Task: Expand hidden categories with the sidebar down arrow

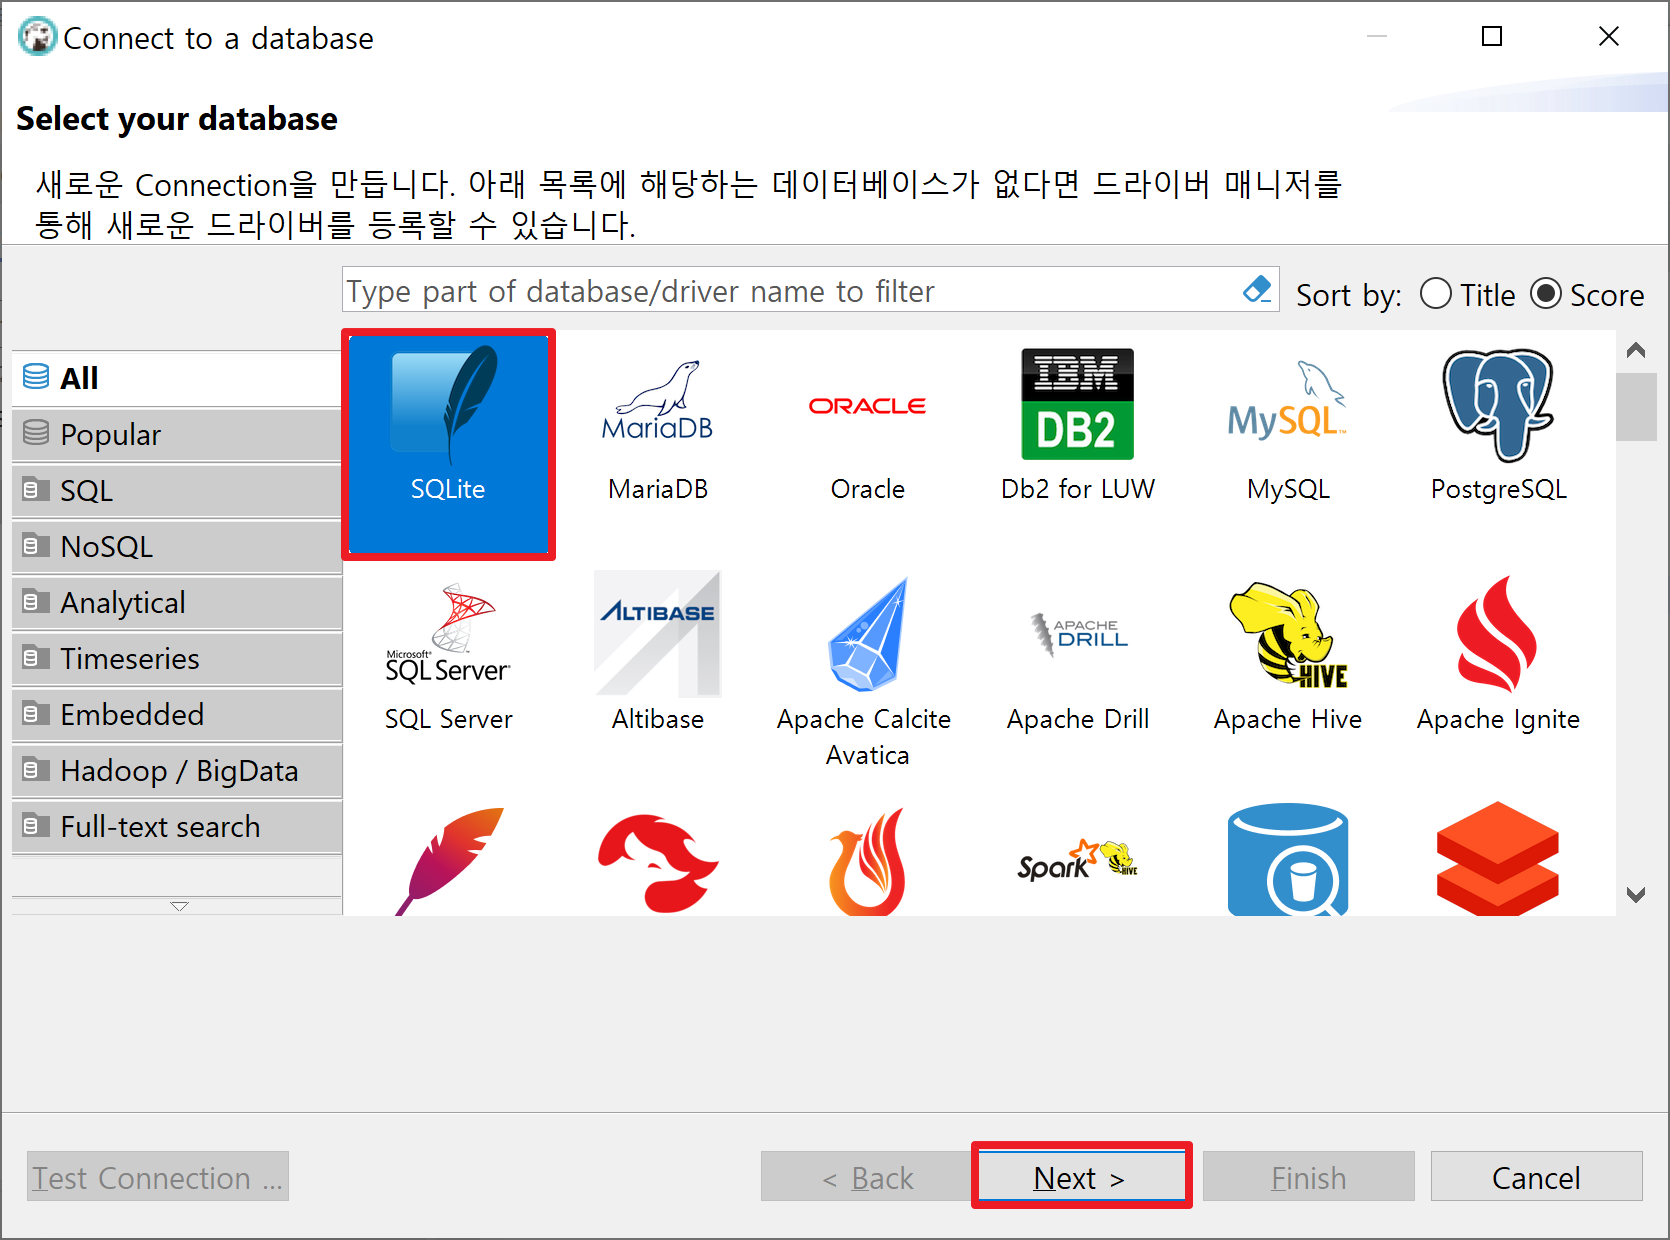Action: 178,906
